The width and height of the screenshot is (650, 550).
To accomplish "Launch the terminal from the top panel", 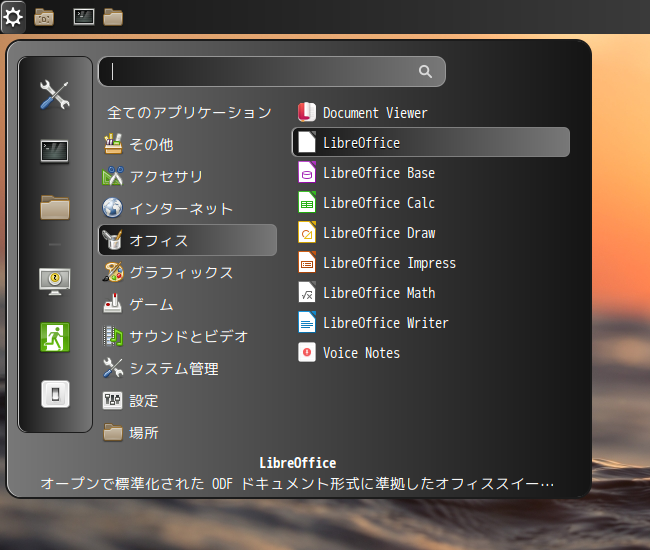I will point(84,17).
